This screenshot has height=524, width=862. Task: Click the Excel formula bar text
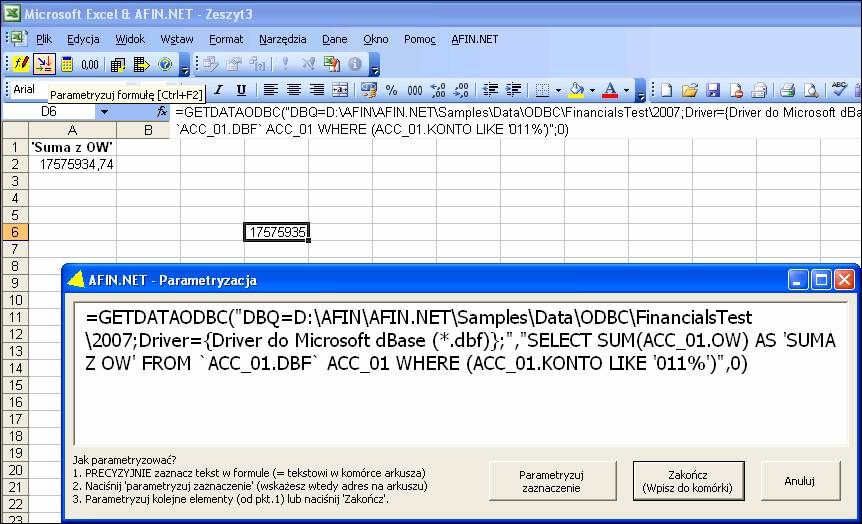[517, 121]
